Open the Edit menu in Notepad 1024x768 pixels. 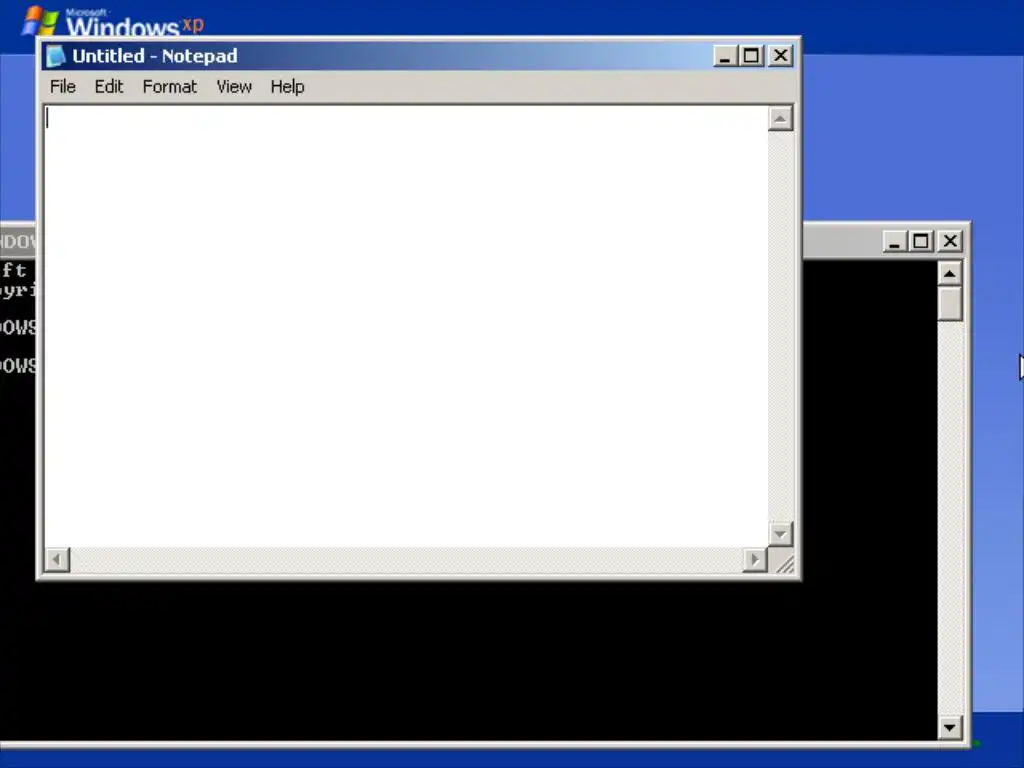coord(108,87)
